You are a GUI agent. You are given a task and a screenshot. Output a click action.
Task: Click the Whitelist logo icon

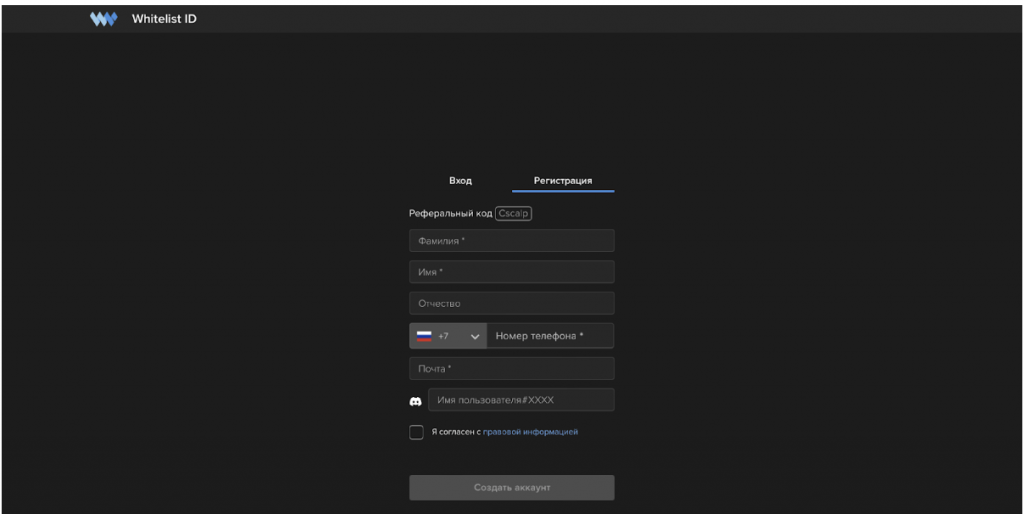104,19
